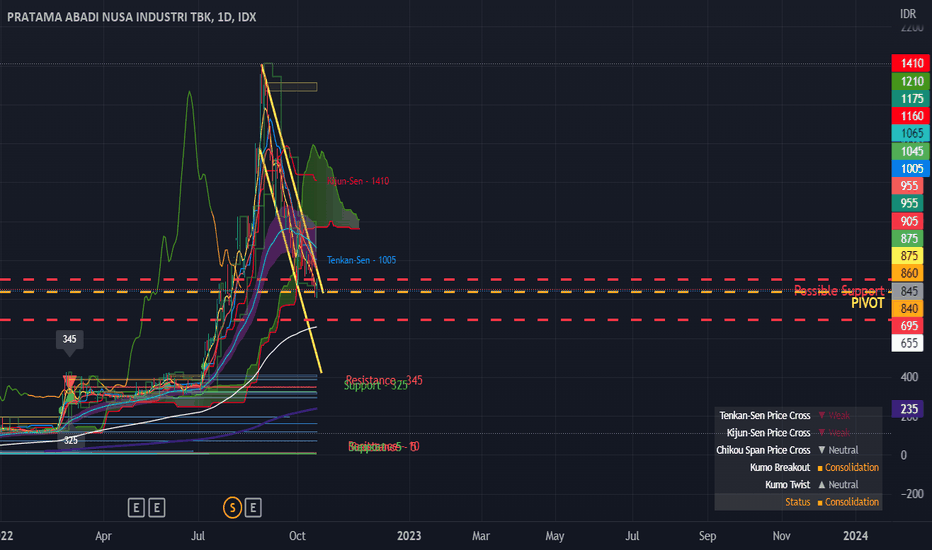932x550 pixels.
Task: Select the green 1210 price label
Action: pyautogui.click(x=911, y=81)
